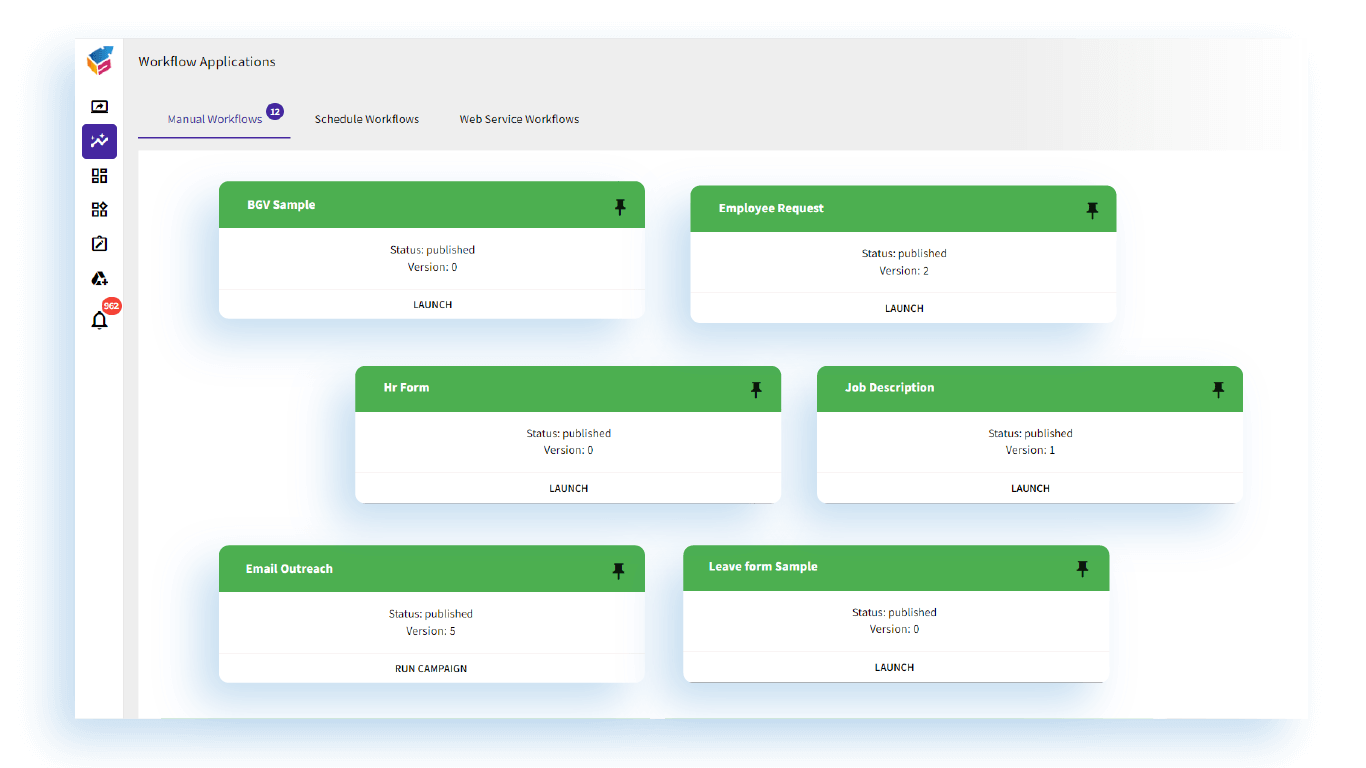The width and height of the screenshot is (1366, 768).
Task: Switch to Schedule Workflows tab
Action: [x=367, y=119]
